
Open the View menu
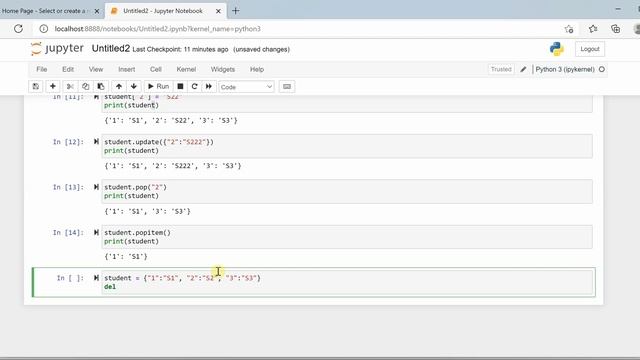96,69
